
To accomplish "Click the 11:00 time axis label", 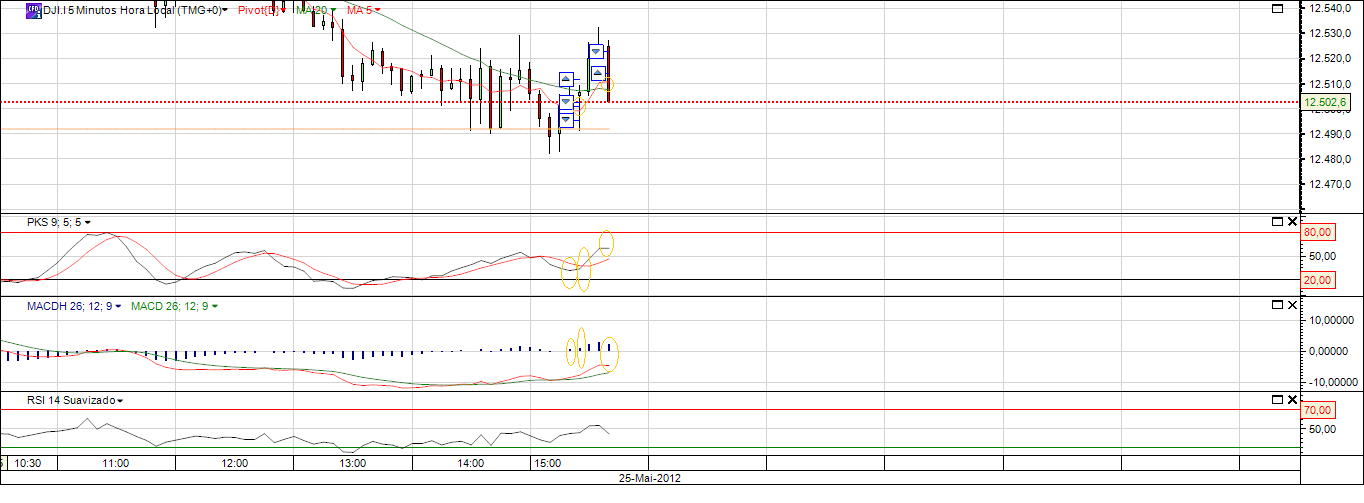I will coord(116,464).
